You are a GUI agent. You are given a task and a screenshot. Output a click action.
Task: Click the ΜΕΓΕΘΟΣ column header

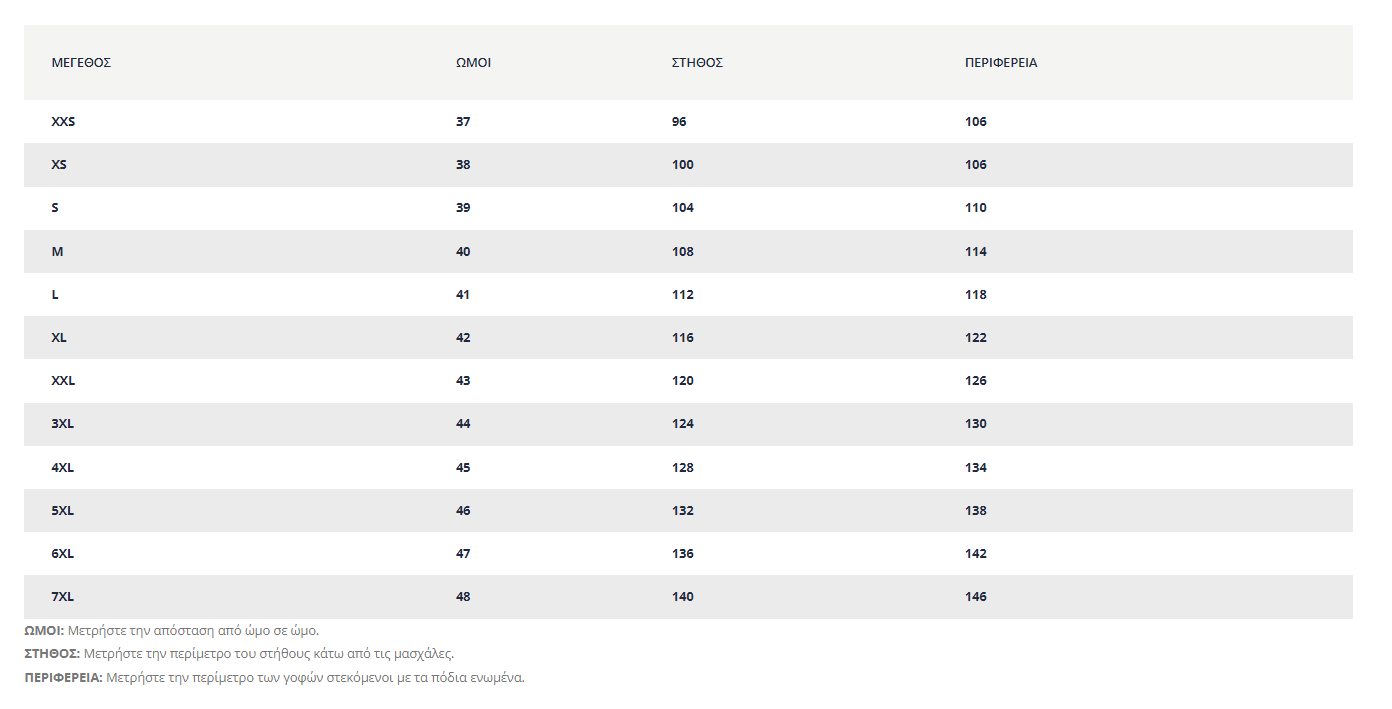(81, 62)
